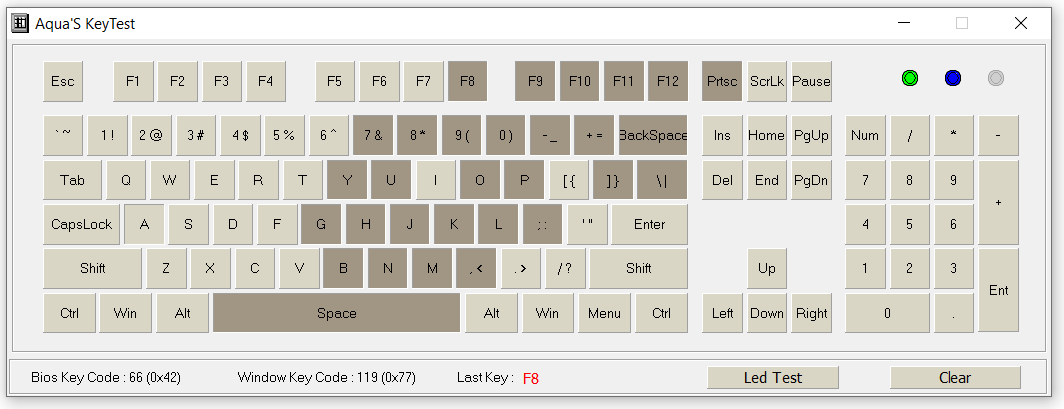Click the blue LED indicator

[x=953, y=78]
